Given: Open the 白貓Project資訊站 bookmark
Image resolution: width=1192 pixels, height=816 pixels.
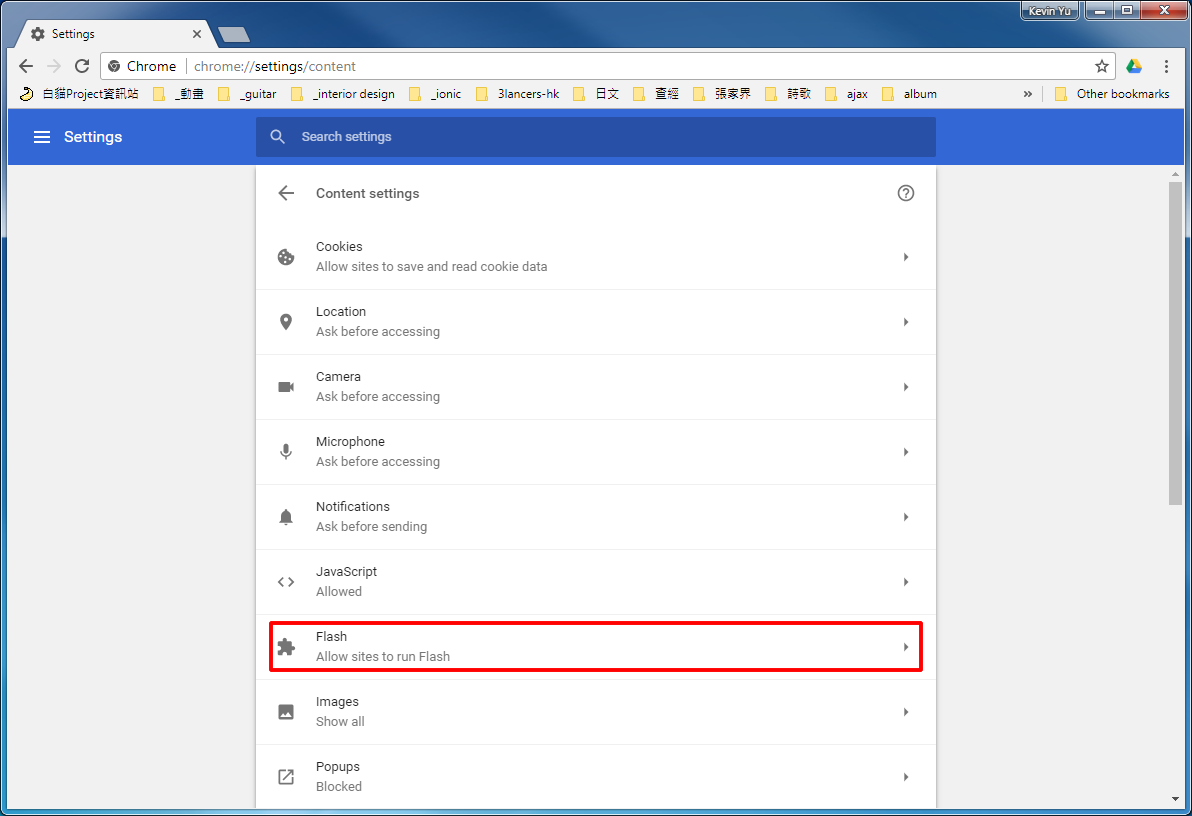Looking at the screenshot, I should click(79, 94).
